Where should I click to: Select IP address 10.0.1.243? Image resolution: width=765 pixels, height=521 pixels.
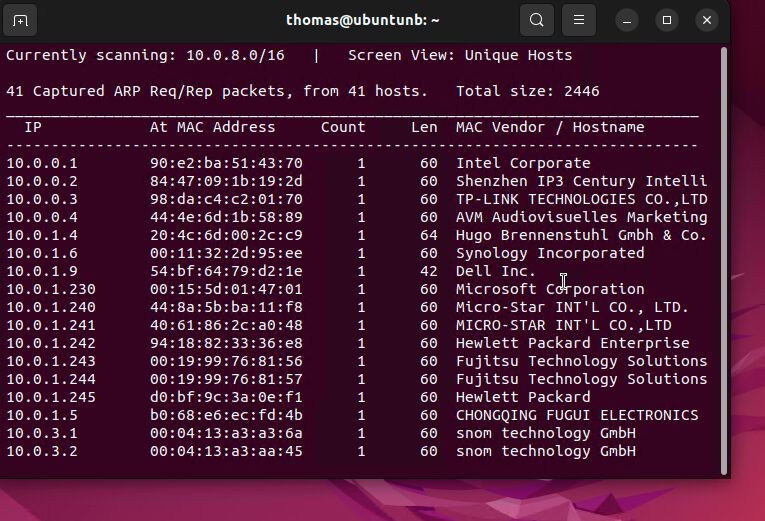pos(51,361)
